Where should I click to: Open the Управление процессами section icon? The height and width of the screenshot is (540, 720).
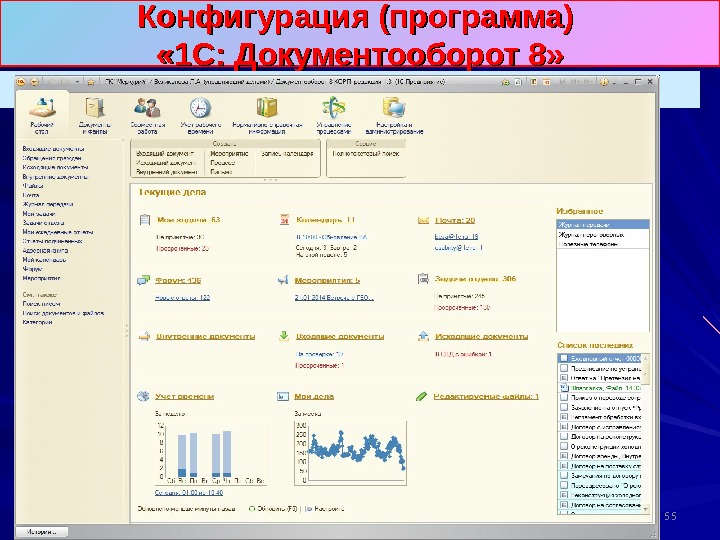334,108
